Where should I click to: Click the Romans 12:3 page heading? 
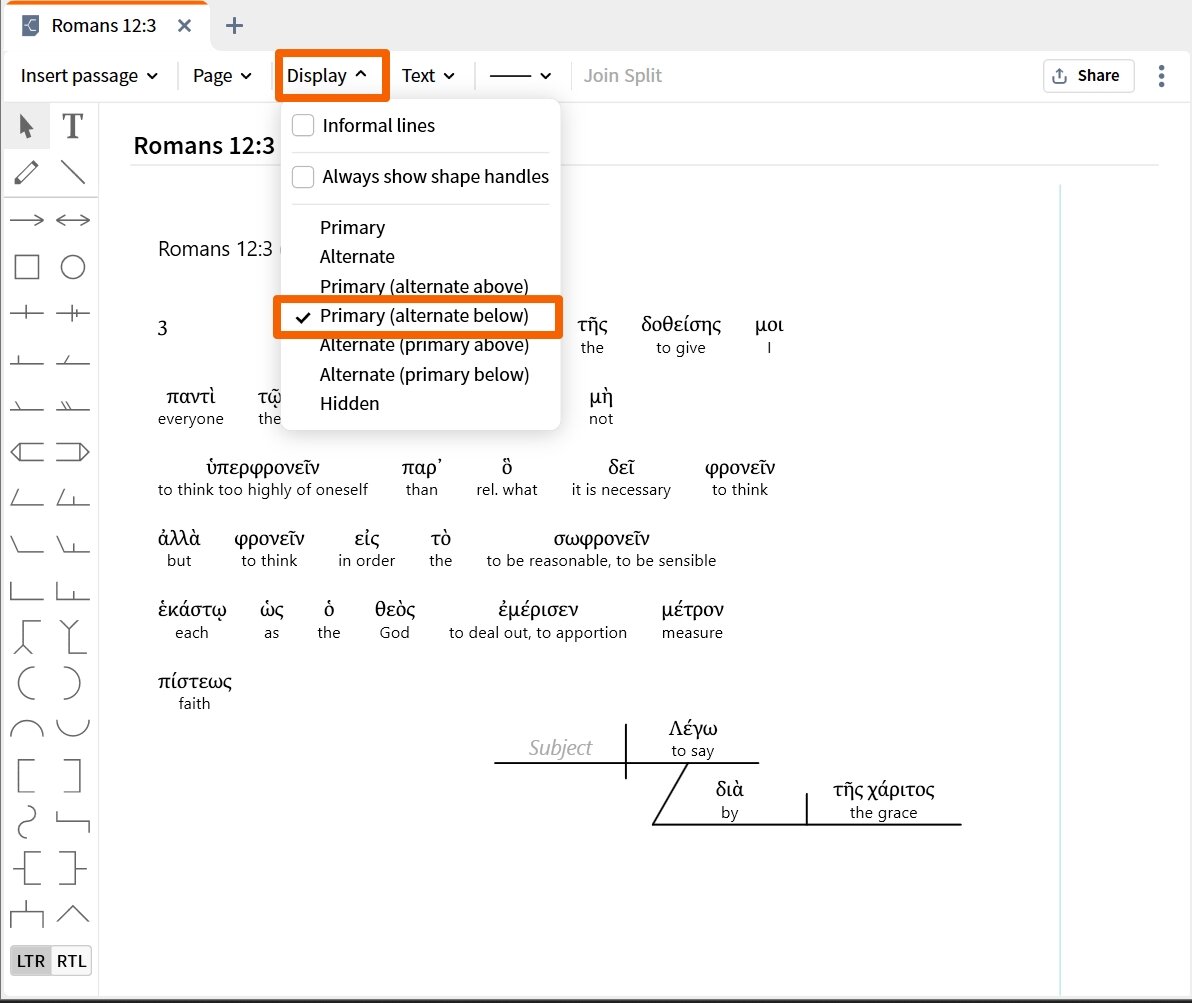(204, 145)
